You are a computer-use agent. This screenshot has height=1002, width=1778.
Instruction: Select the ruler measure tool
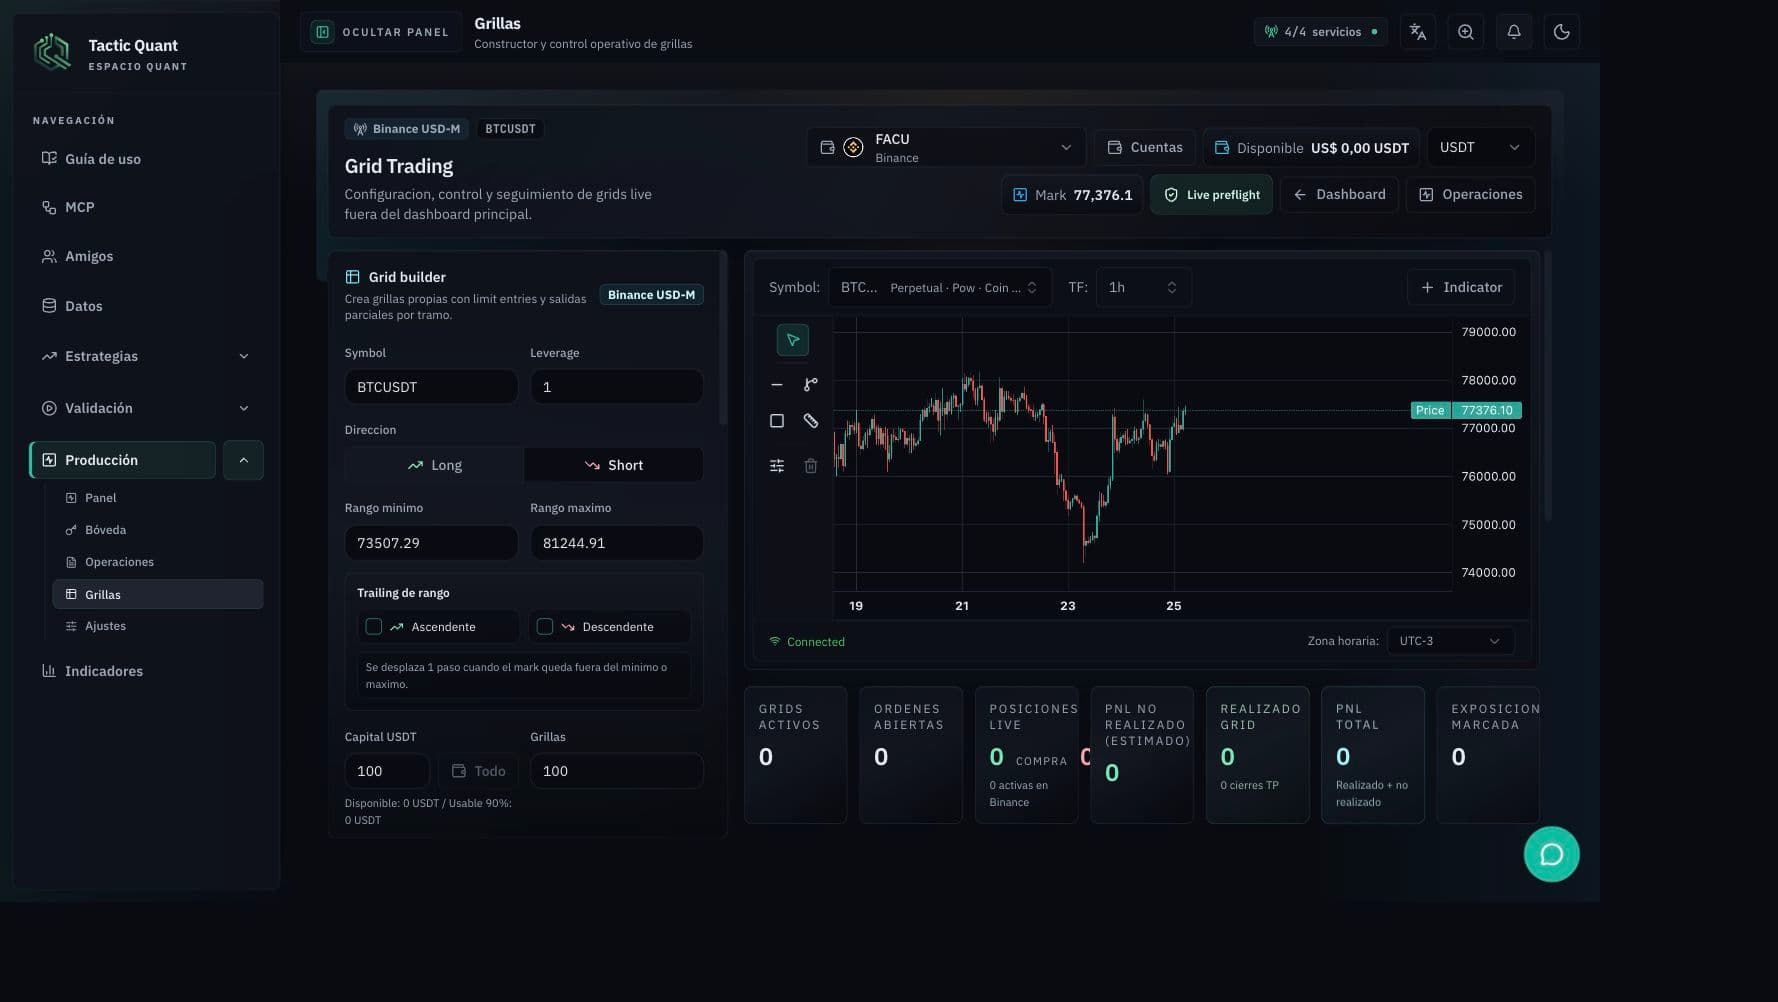click(811, 421)
